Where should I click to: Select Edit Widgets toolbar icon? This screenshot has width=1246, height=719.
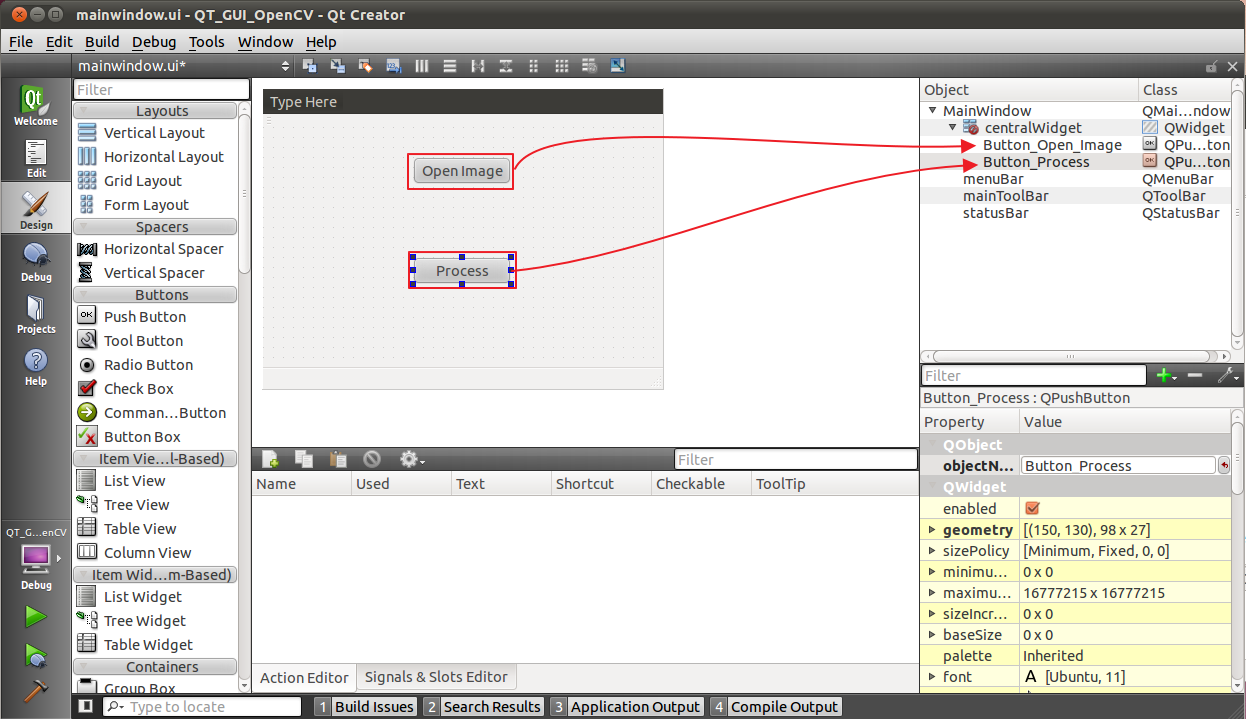click(310, 66)
